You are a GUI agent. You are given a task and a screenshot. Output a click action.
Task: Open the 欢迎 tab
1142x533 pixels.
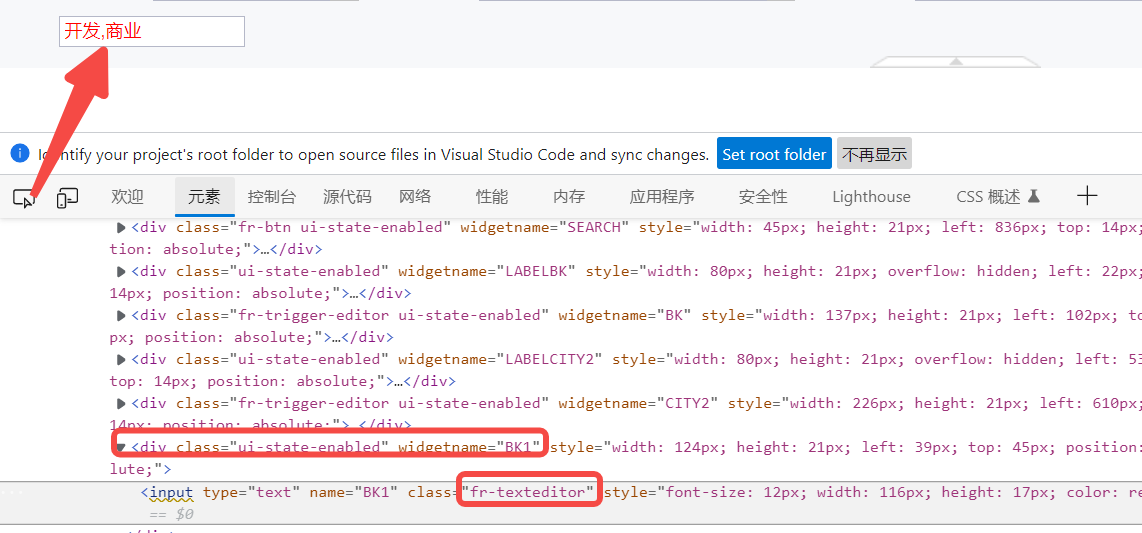(x=127, y=197)
